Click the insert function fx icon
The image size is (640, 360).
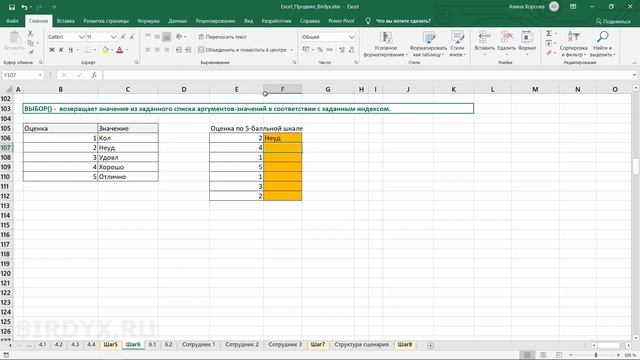coord(94,75)
